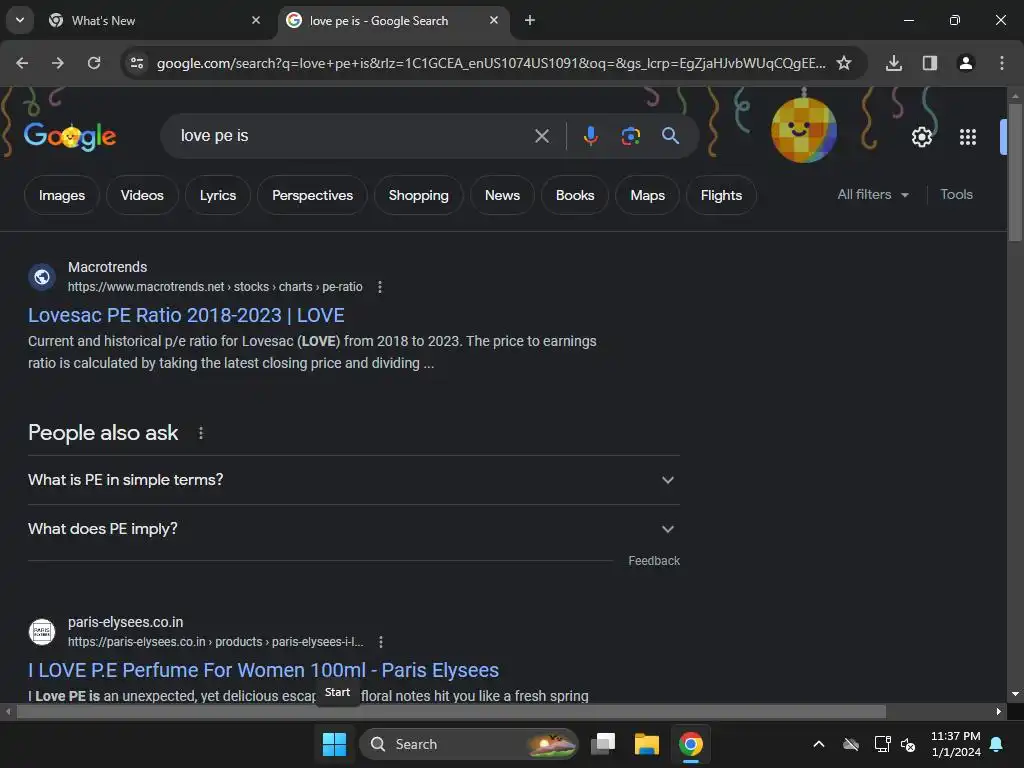1024x768 pixels.
Task: Click the search query input field
Action: 353,136
